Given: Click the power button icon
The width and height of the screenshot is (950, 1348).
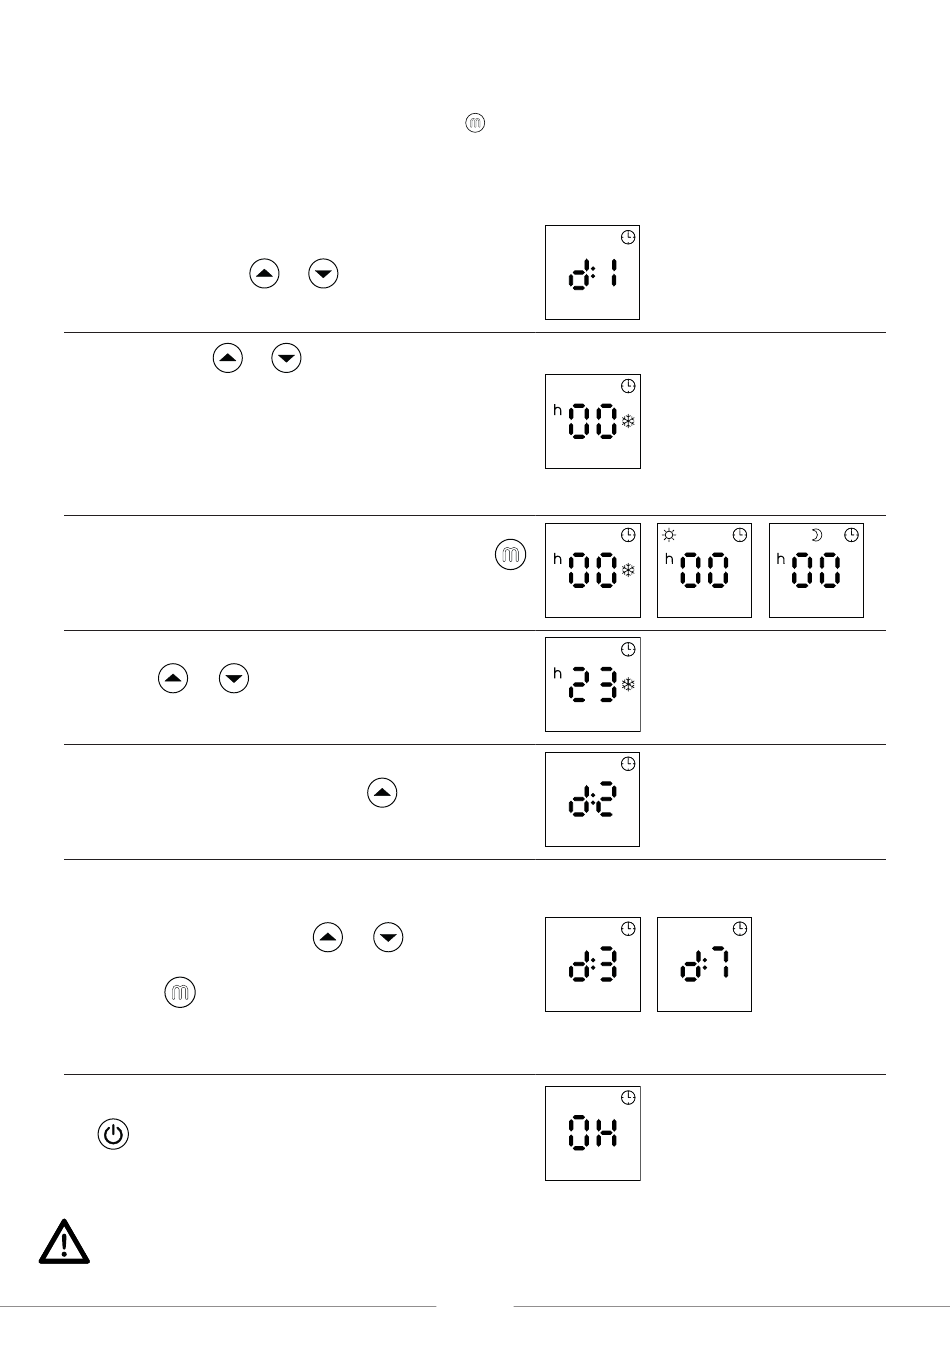Looking at the screenshot, I should (x=114, y=1134).
